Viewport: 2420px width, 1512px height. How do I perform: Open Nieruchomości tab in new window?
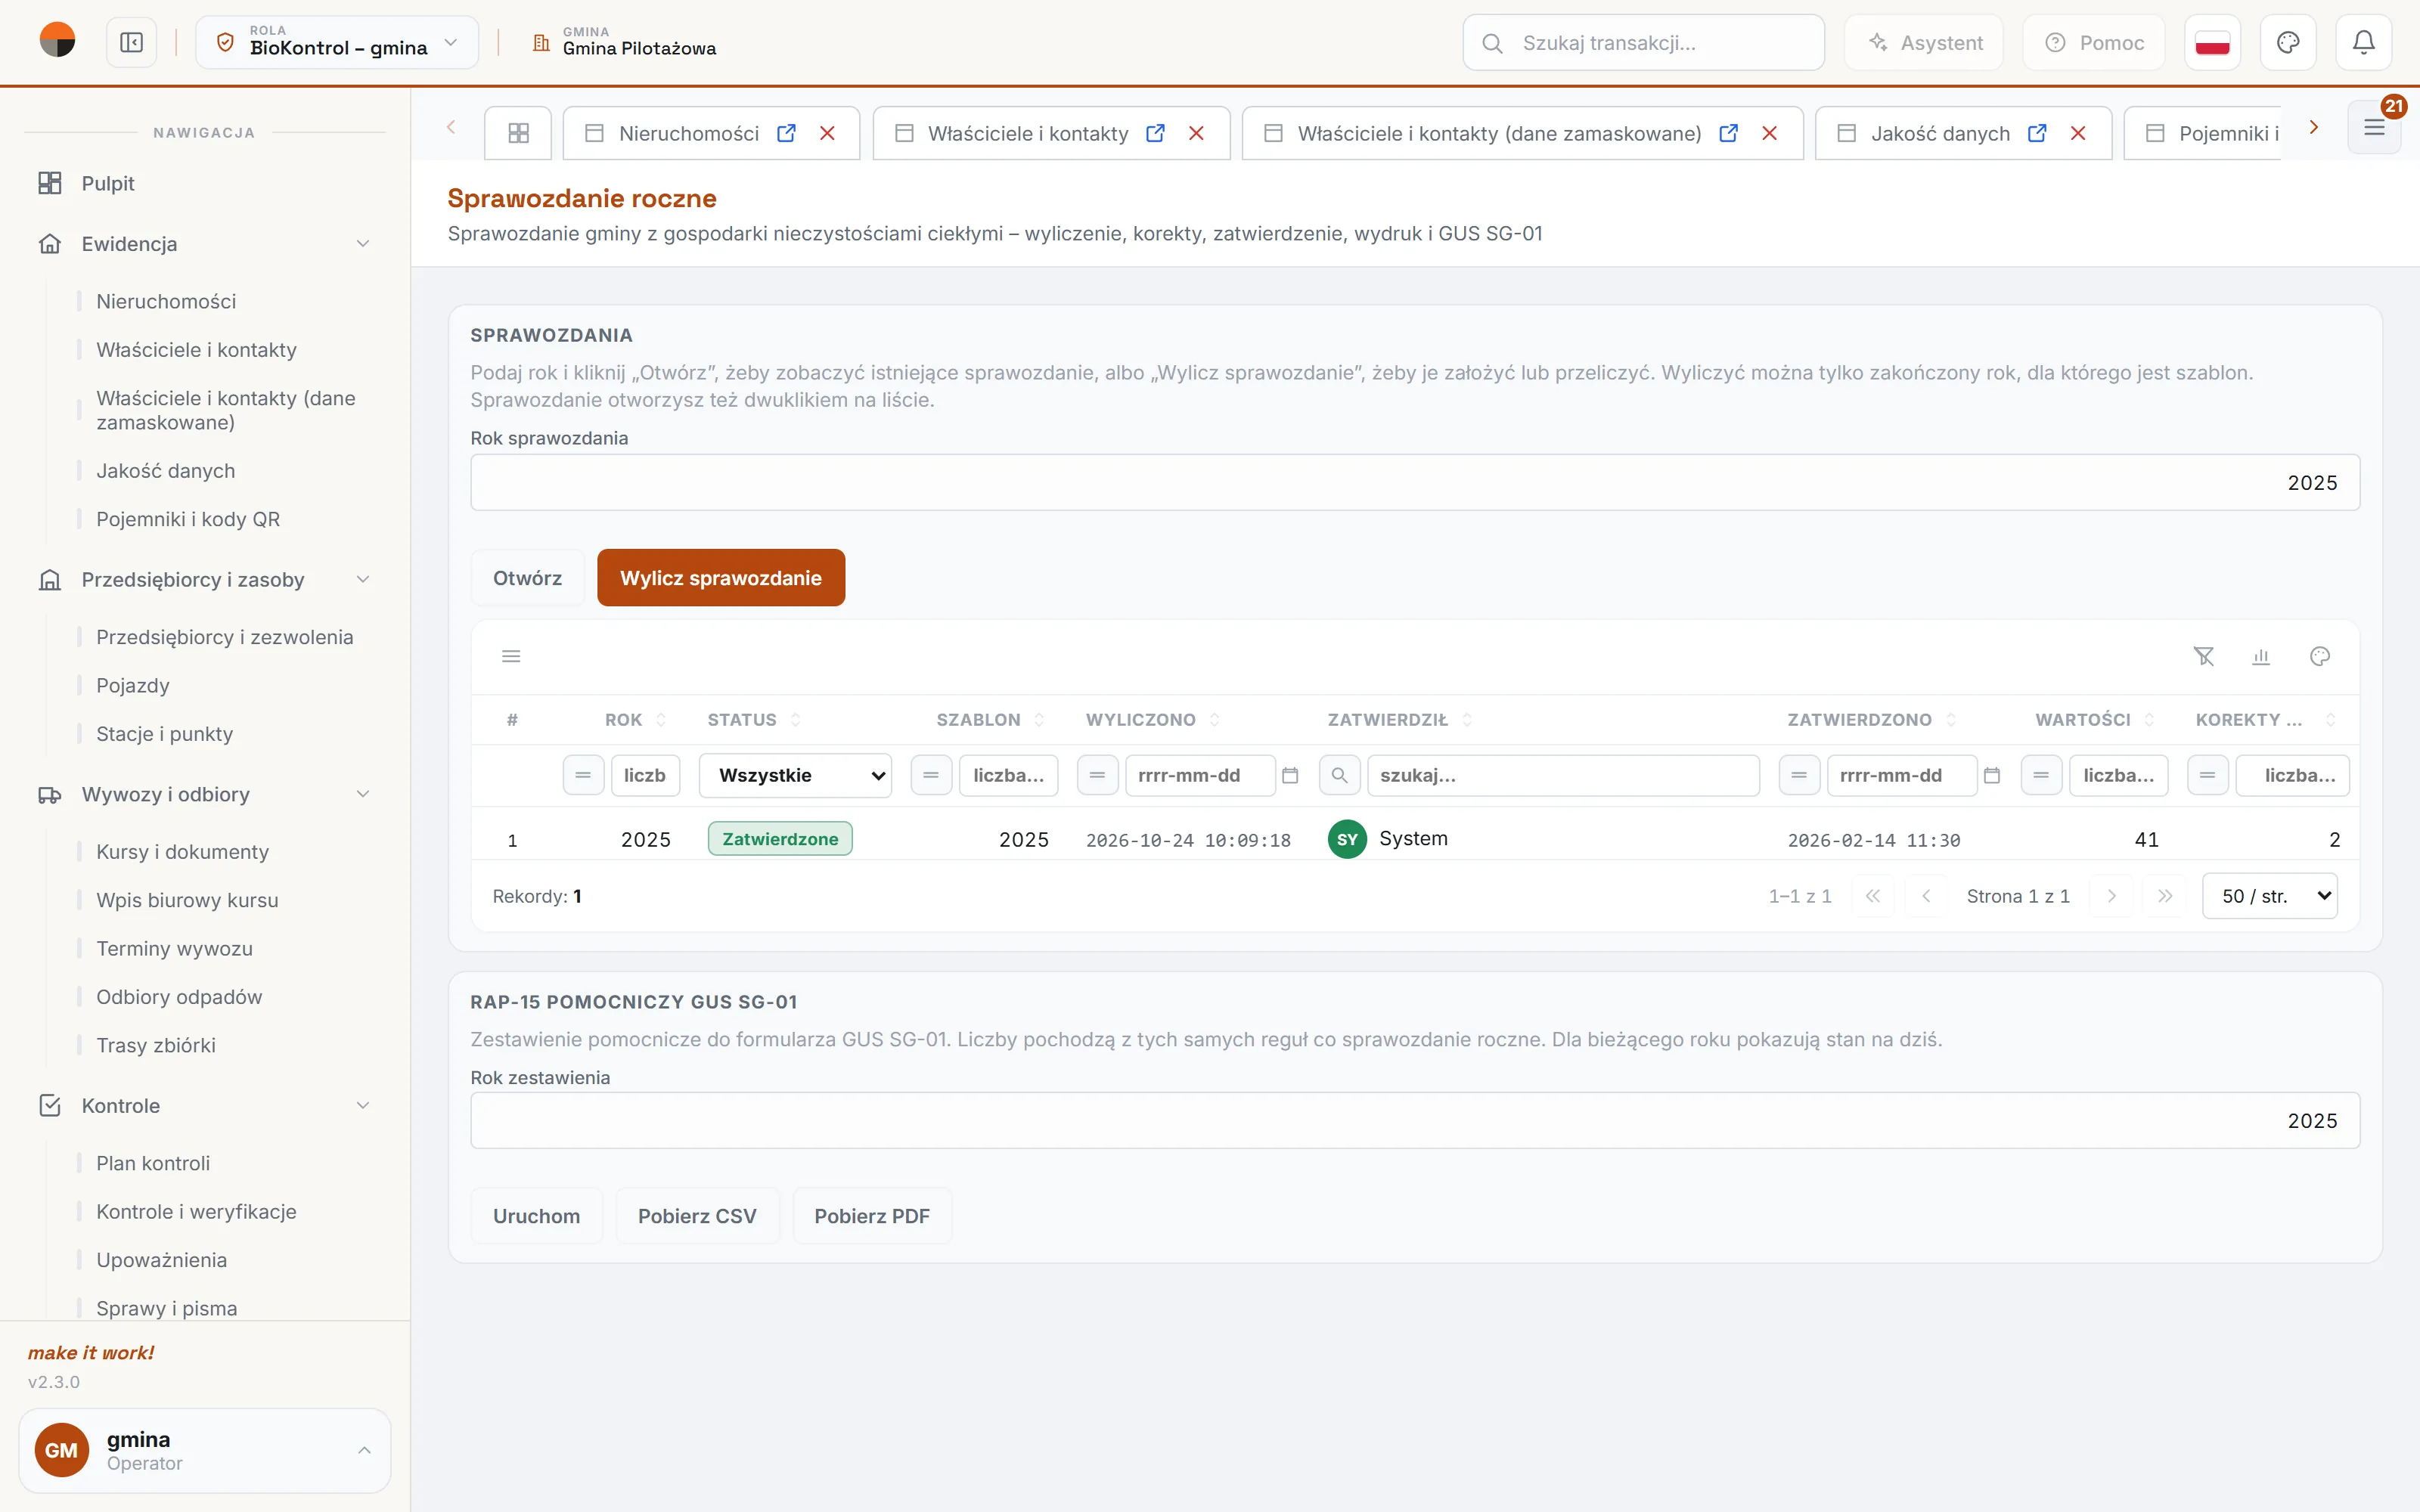(786, 133)
